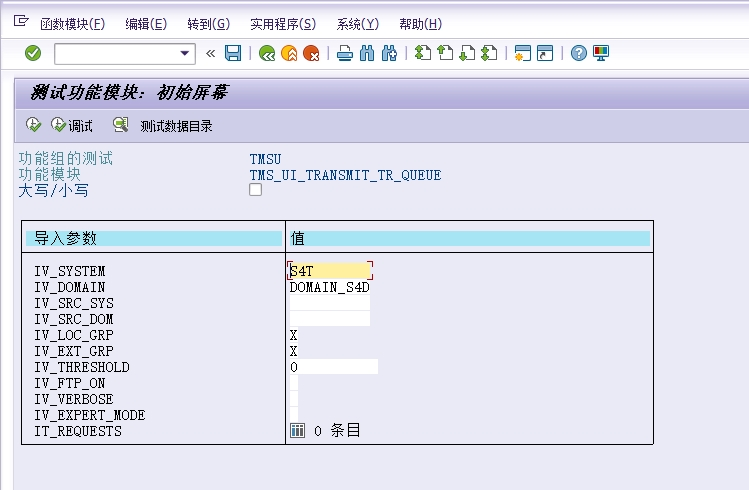Go to Previous Page icon
The width and height of the screenshot is (749, 490).
445,53
